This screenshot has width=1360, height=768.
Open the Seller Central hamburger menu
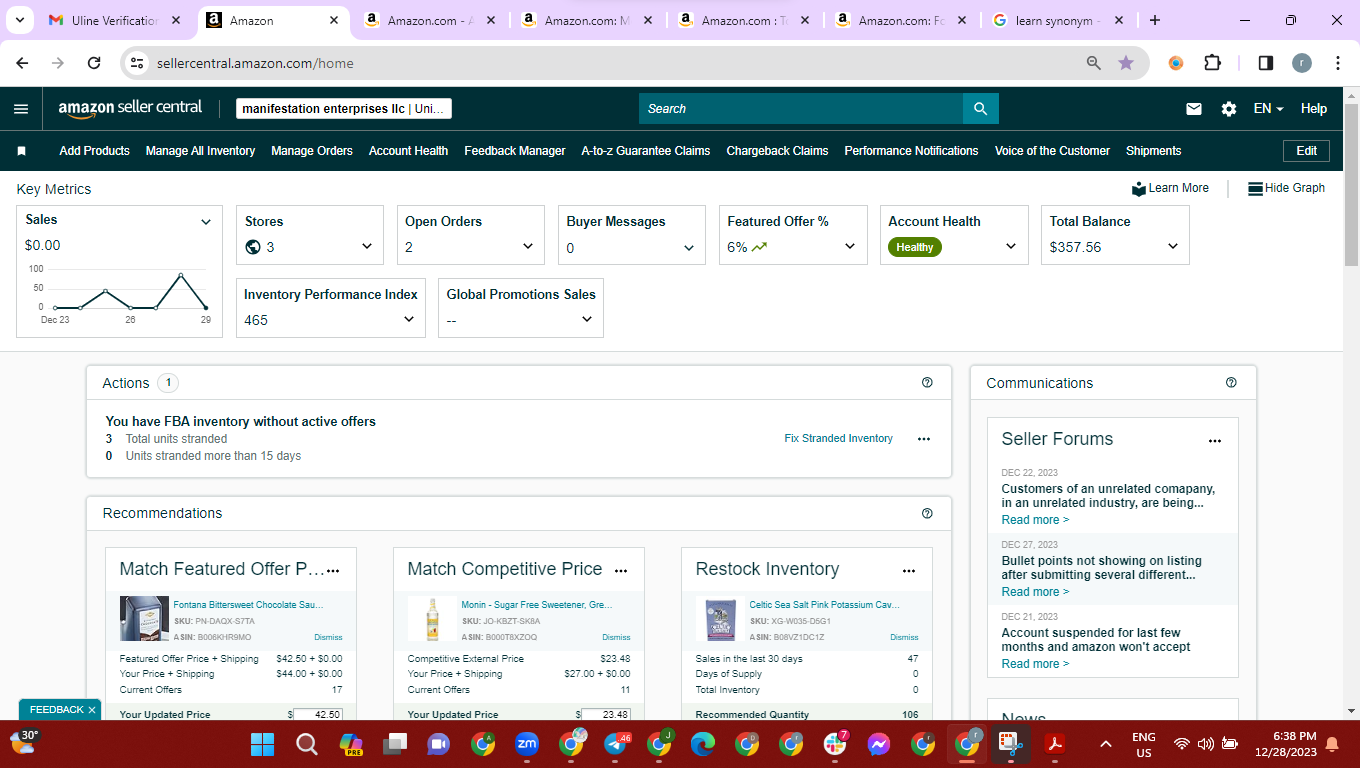21,109
